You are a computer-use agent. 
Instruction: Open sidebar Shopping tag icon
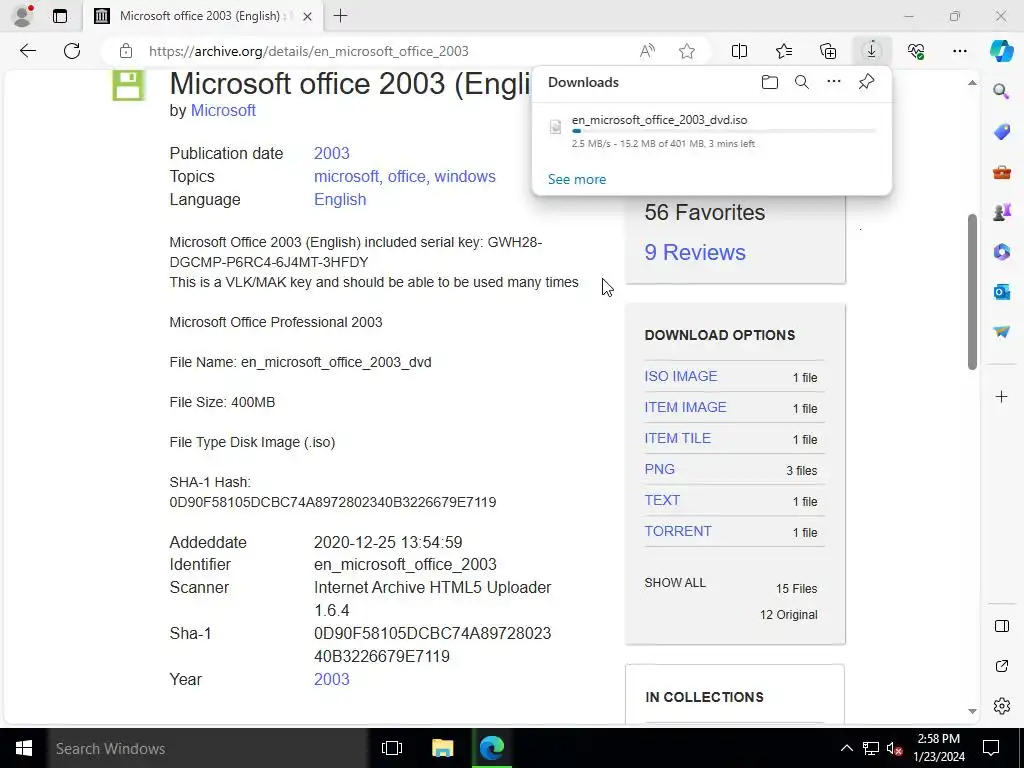[x=1001, y=131]
